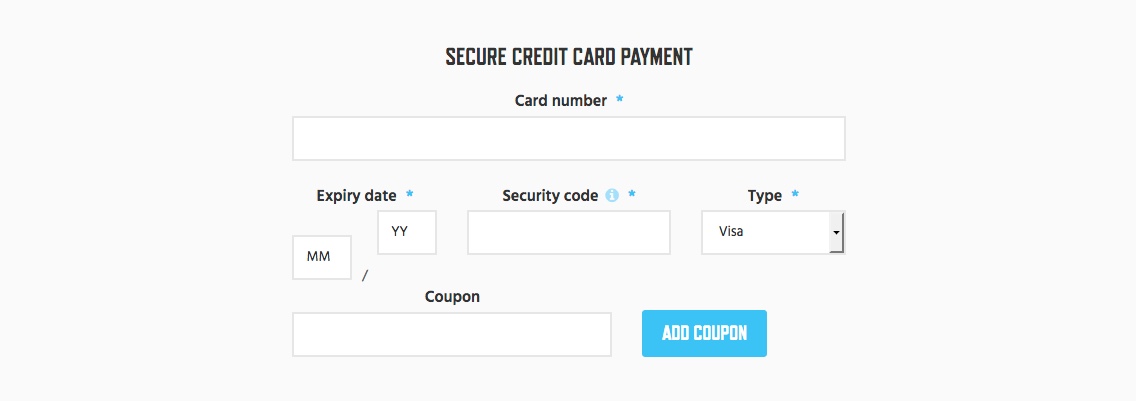Screen dimensions: 1136x401
Task: Click the Card number label
Action: pos(561,101)
